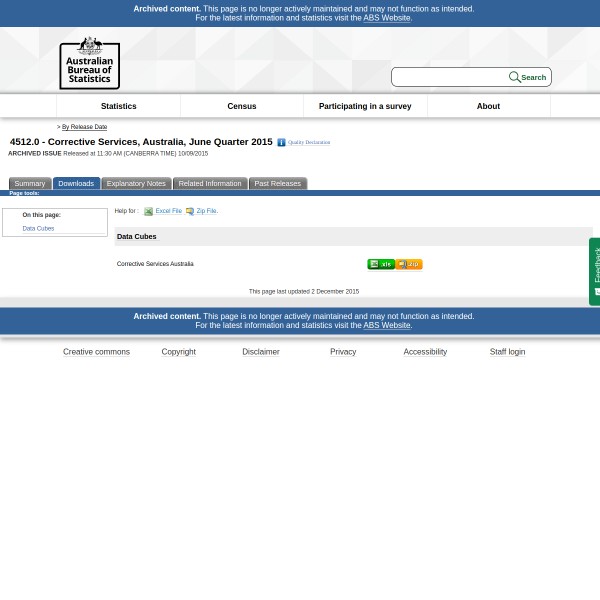600x600 pixels.
Task: Click the Zip File help icon
Action: click(189, 212)
